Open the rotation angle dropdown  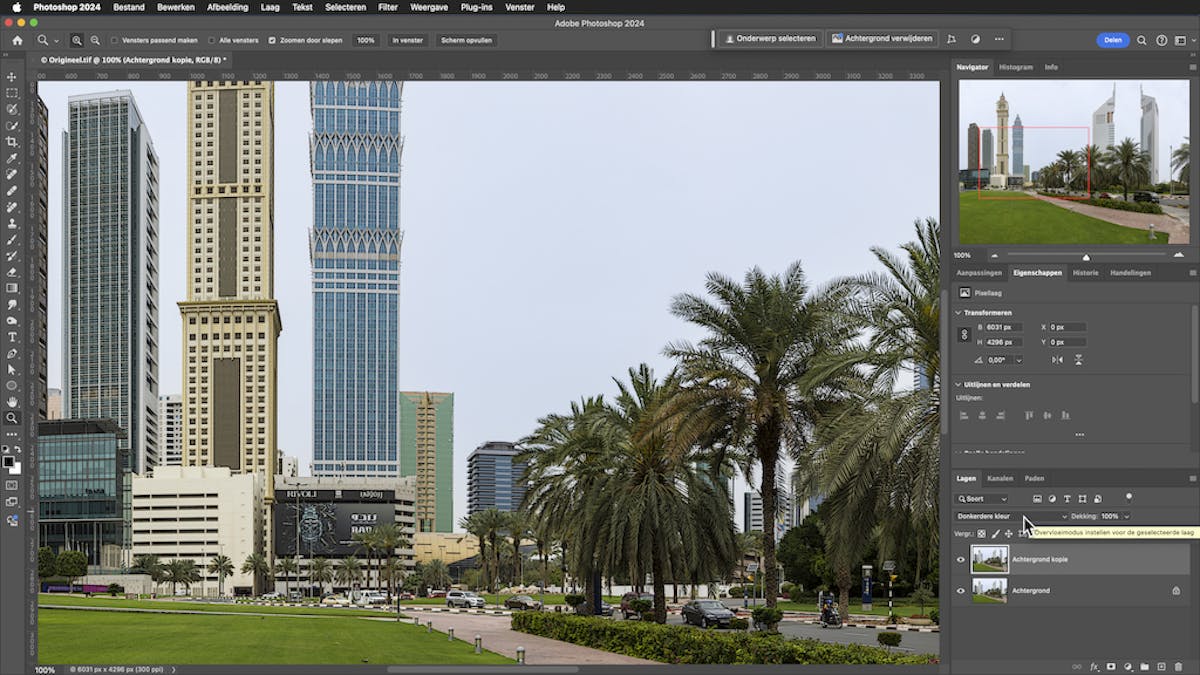1018,359
